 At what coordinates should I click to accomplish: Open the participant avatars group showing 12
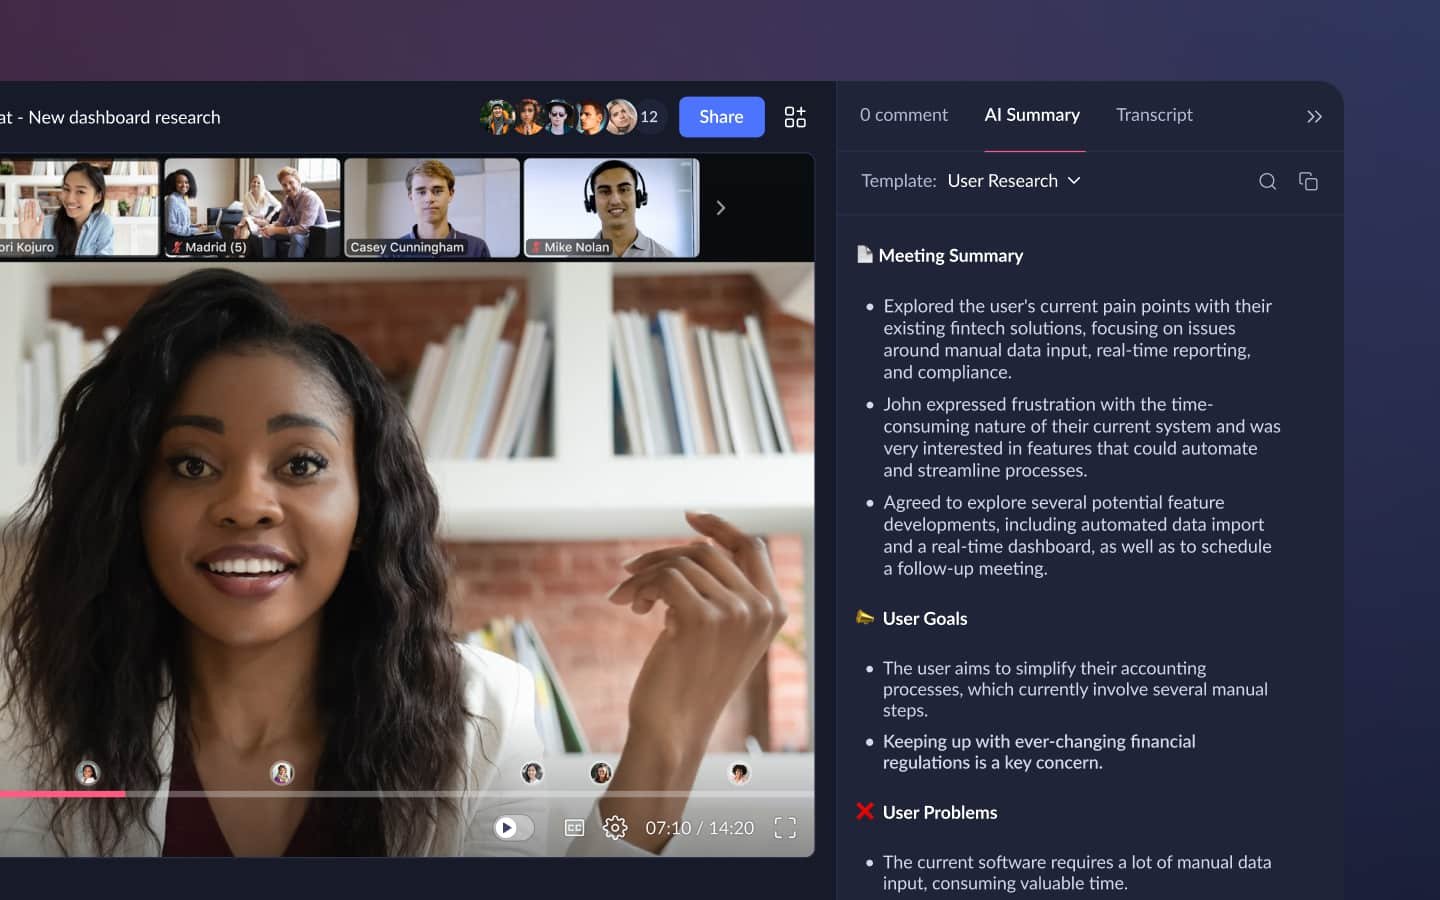(x=573, y=117)
